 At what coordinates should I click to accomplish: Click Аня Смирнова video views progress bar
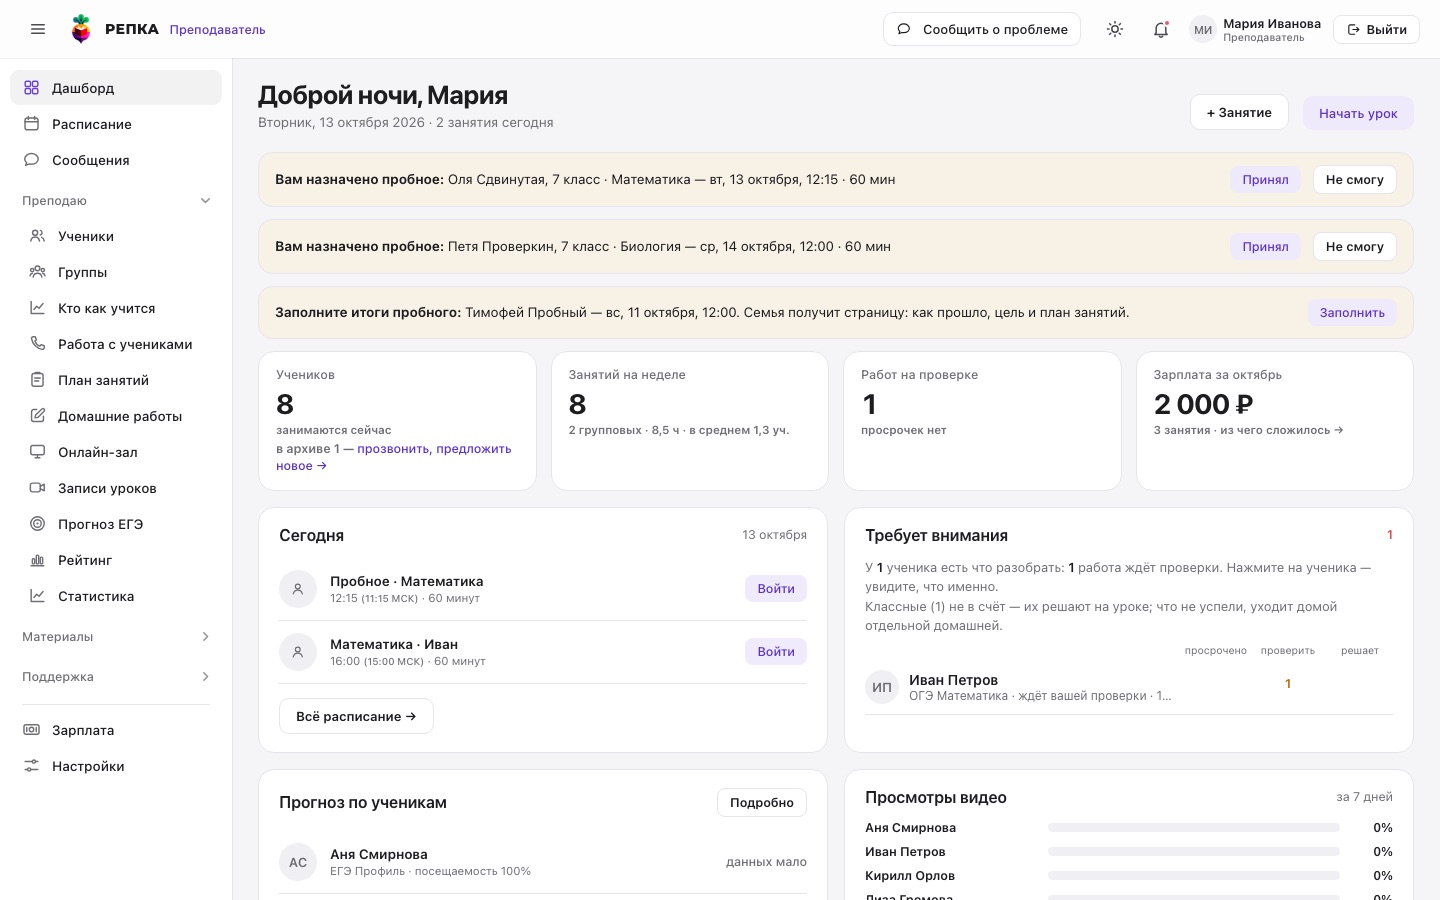click(1194, 828)
